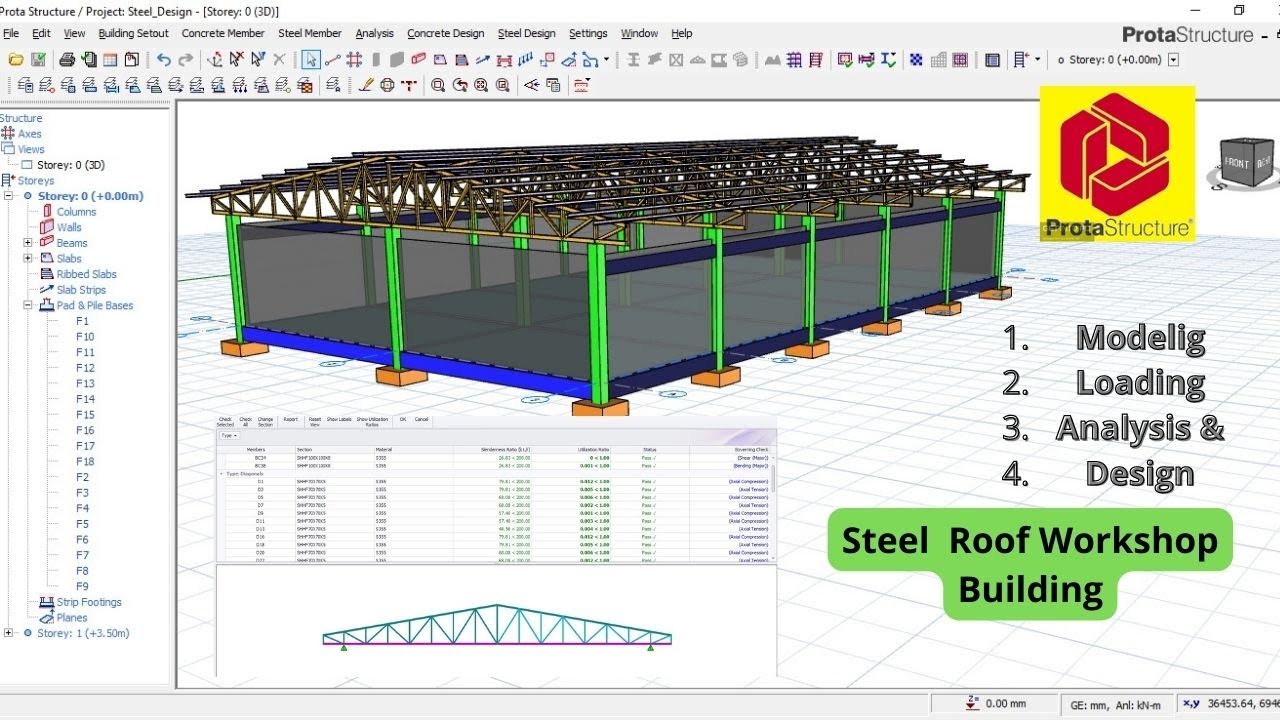Click the 'GE: mm, Anl: kN-m' units status
The height and width of the screenshot is (720, 1280).
tap(1117, 704)
